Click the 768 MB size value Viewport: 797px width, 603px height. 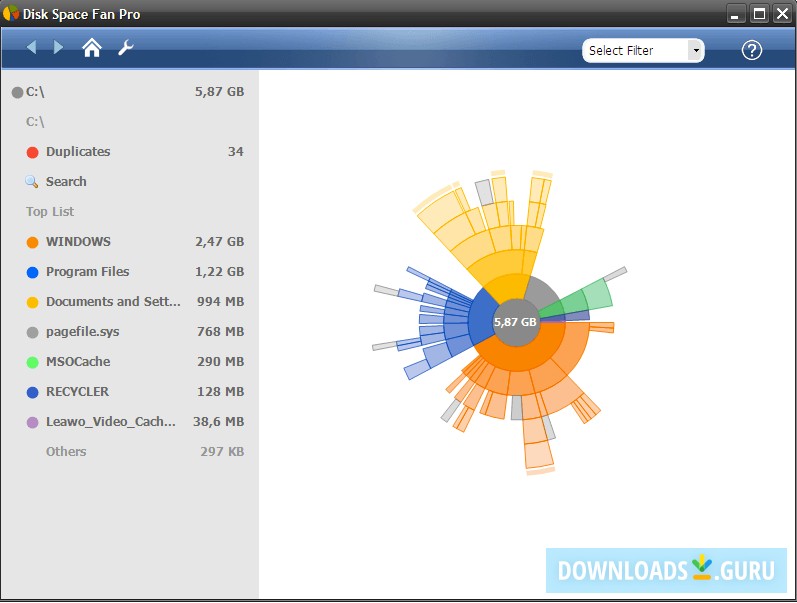(x=221, y=332)
